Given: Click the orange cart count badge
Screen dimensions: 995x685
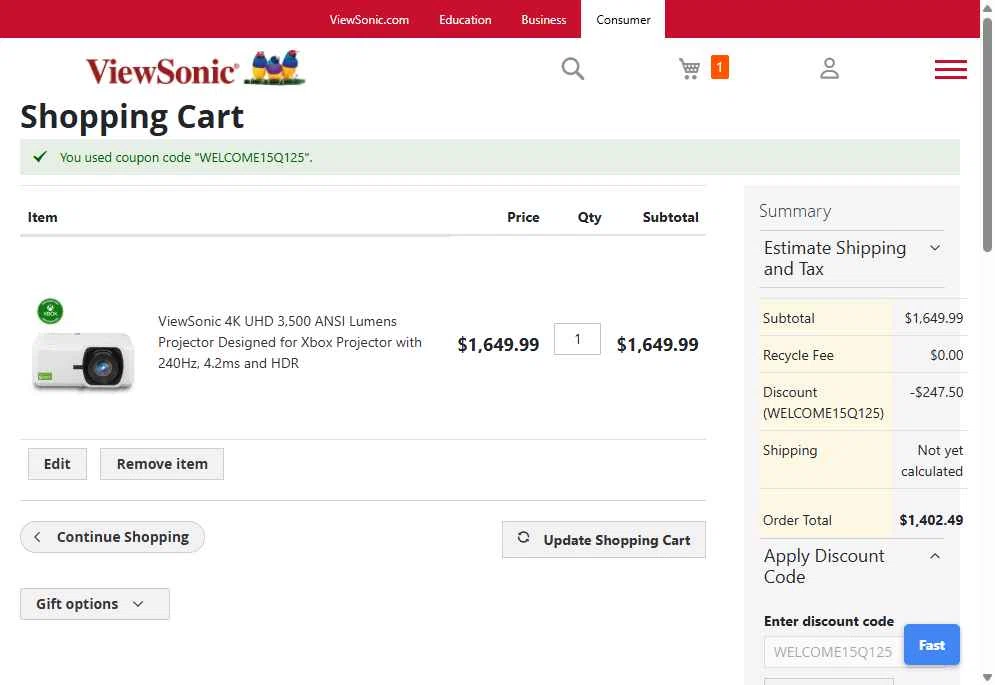Looking at the screenshot, I should [x=720, y=67].
